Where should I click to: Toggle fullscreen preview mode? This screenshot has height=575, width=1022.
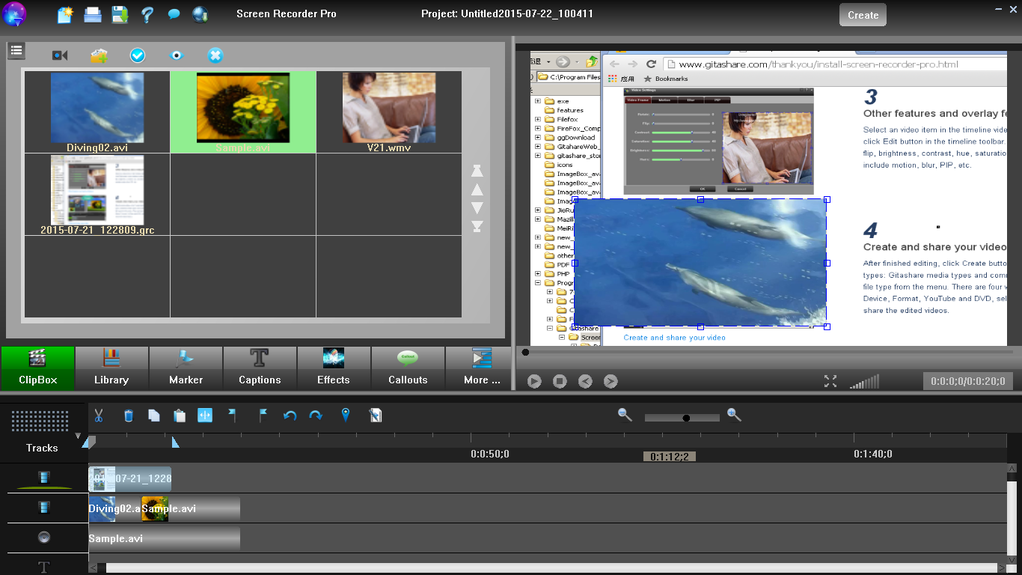tap(830, 381)
